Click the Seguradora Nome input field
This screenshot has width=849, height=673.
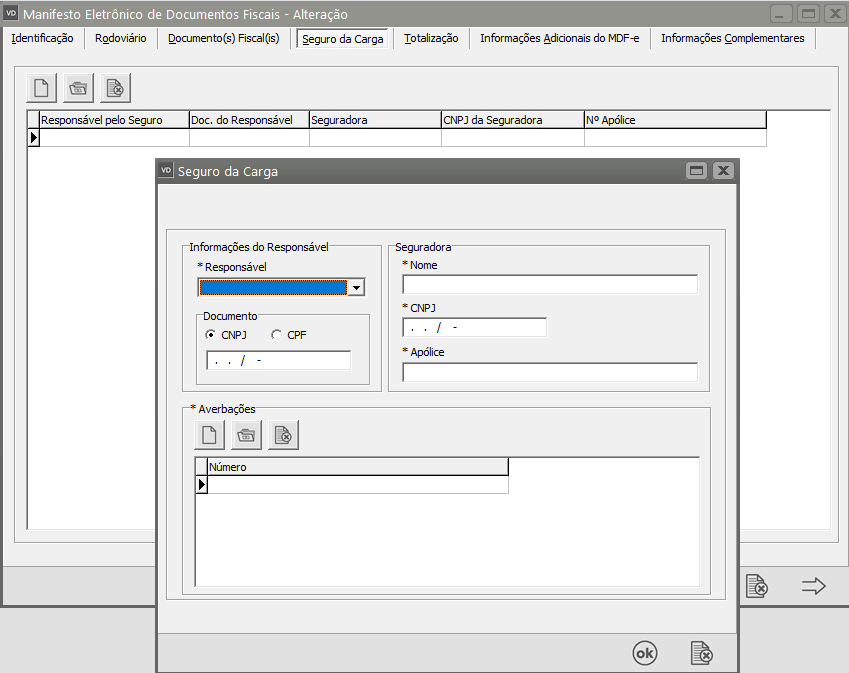point(549,285)
